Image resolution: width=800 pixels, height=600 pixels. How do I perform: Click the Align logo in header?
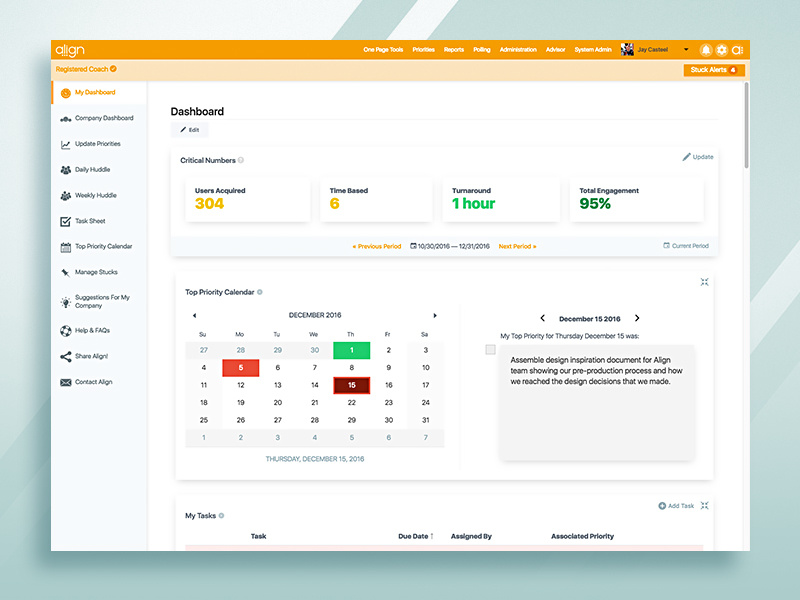70,50
